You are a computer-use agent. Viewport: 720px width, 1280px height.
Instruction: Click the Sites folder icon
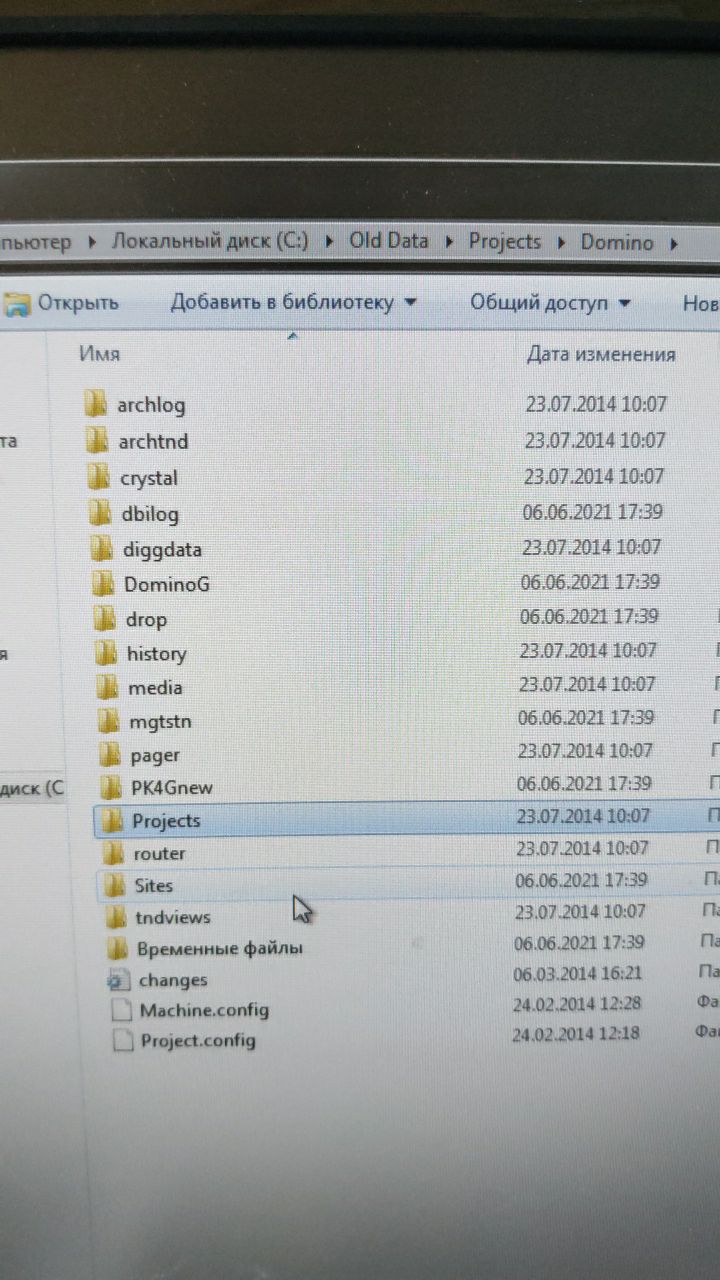pyautogui.click(x=117, y=885)
